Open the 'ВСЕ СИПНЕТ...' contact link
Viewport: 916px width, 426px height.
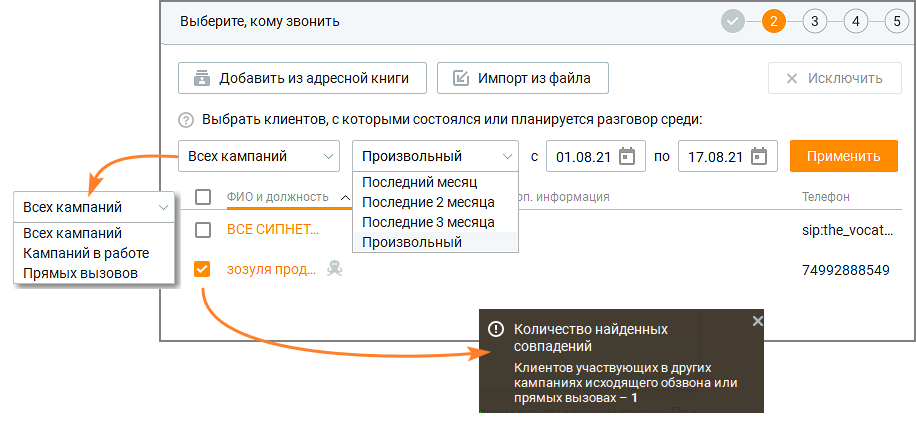tap(273, 230)
